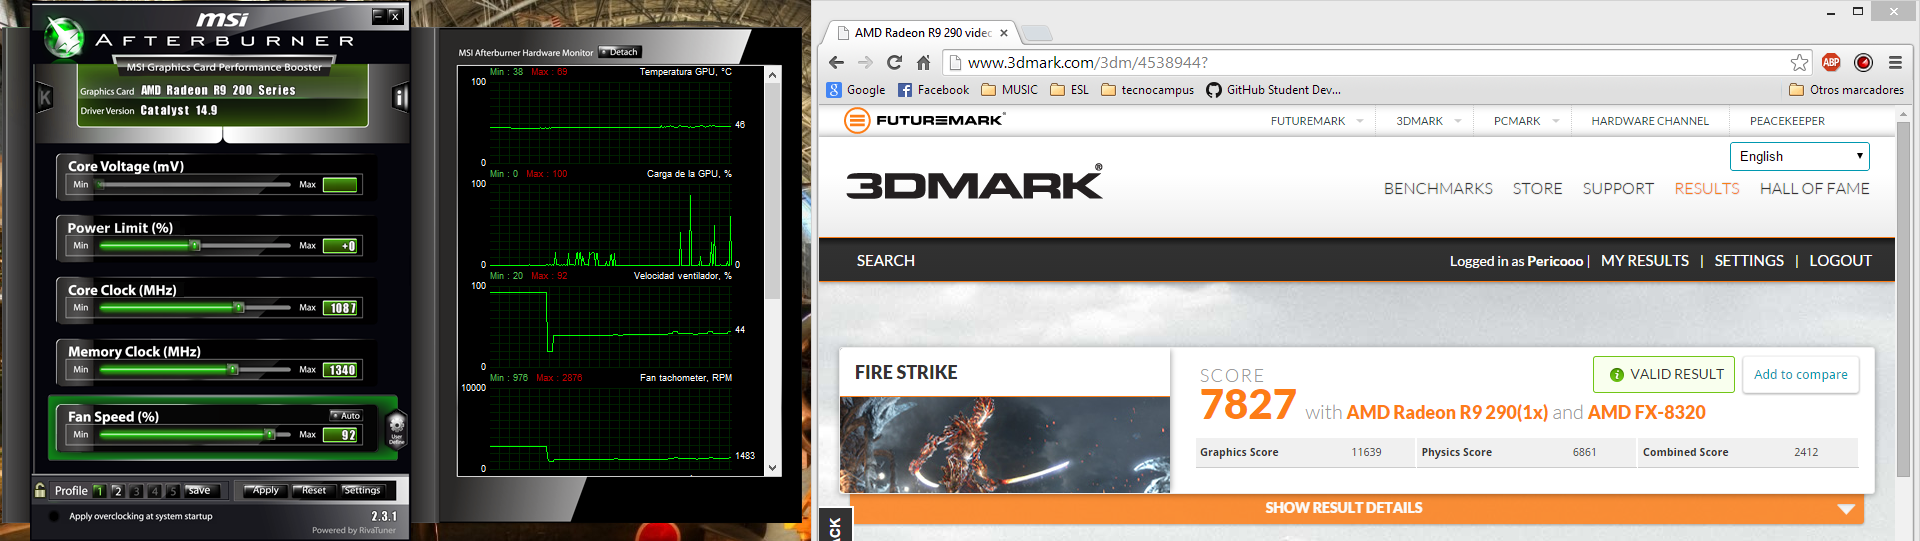The image size is (1920, 541).
Task: Open the GitHub Student Dev bookmark
Action: [1273, 90]
